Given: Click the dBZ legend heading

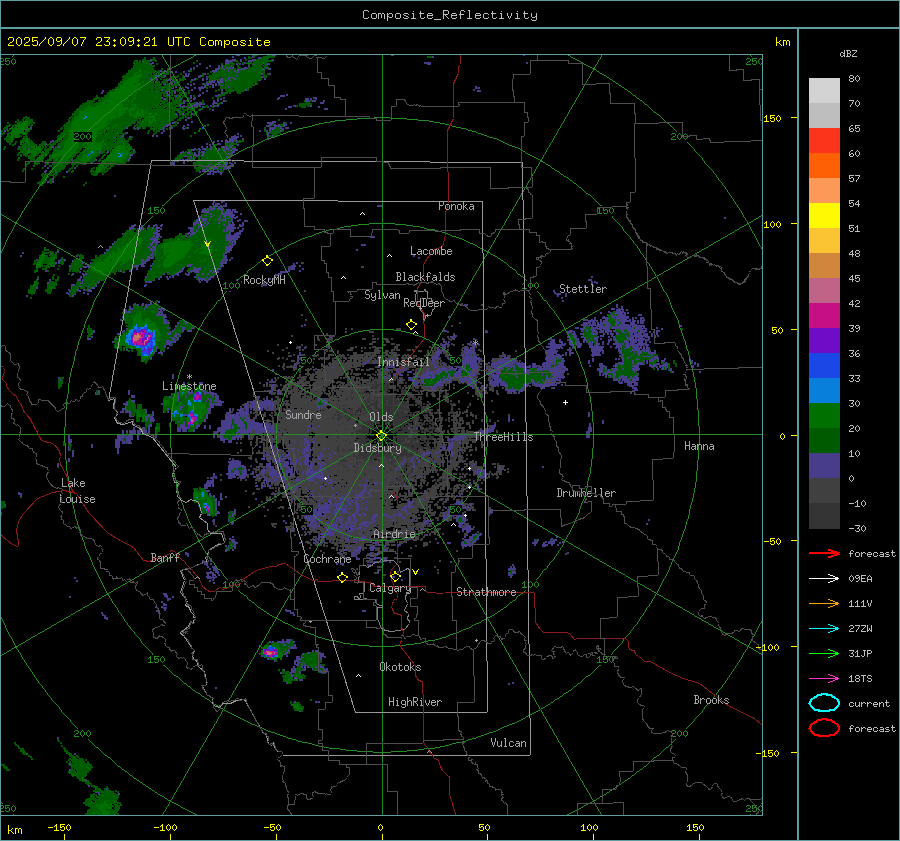Looking at the screenshot, I should click(x=848, y=53).
